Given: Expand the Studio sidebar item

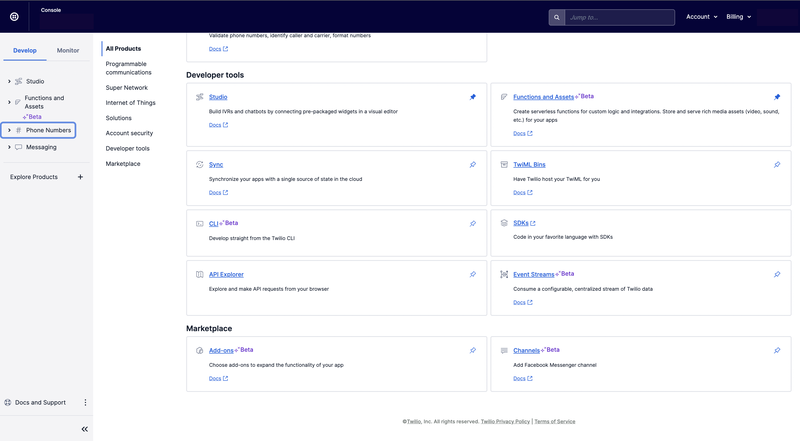Looking at the screenshot, I should click(9, 81).
